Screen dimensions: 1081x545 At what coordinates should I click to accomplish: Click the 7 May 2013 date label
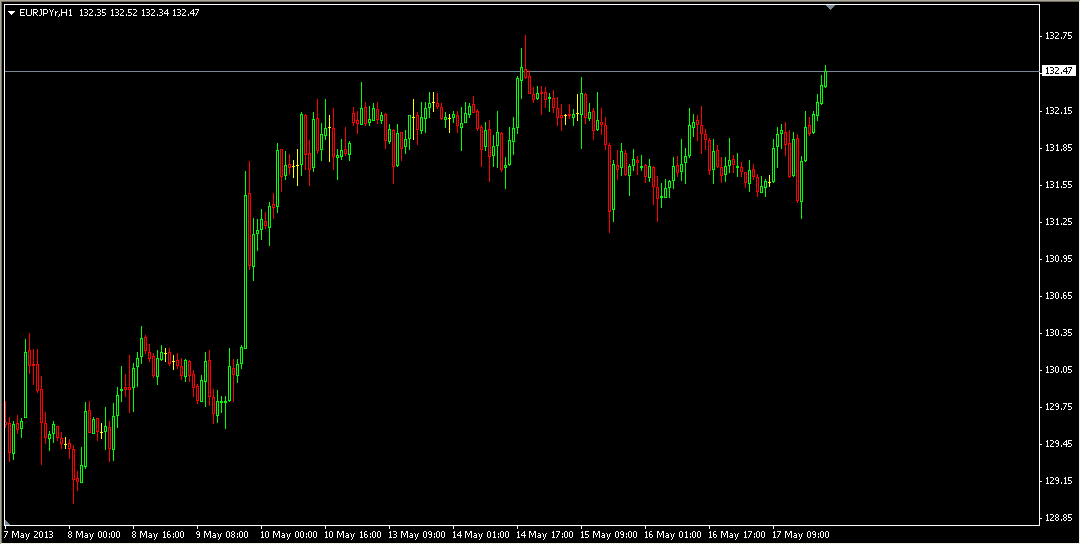tap(28, 535)
